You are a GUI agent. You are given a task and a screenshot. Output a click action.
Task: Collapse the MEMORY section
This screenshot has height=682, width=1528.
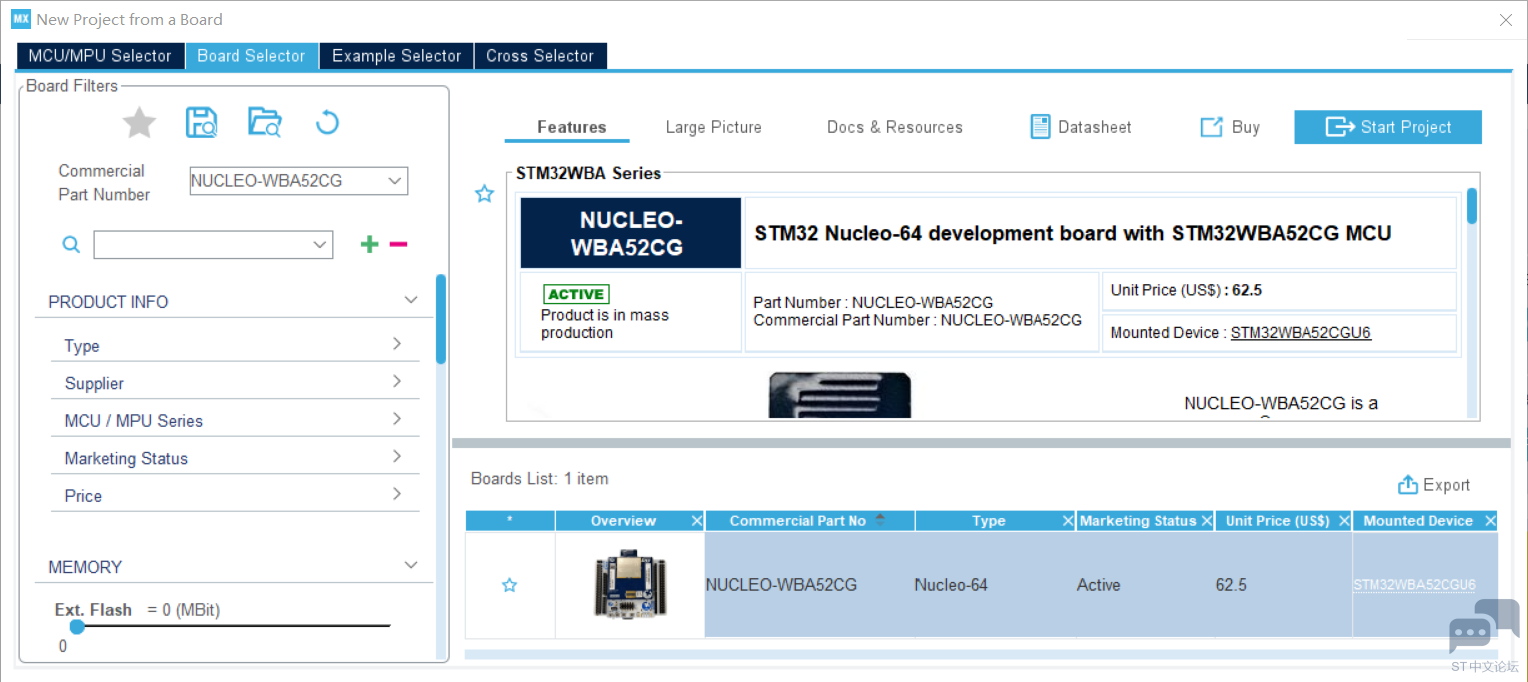[x=410, y=565]
